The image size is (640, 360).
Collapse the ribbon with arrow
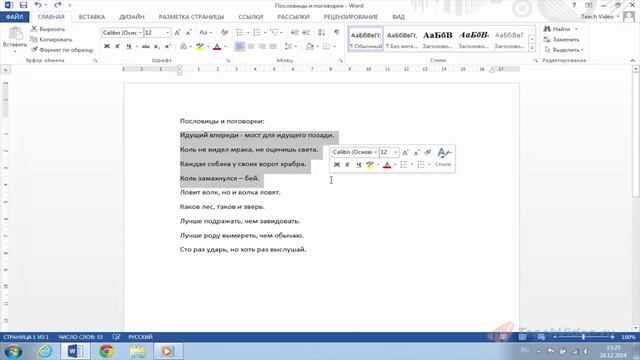click(633, 60)
